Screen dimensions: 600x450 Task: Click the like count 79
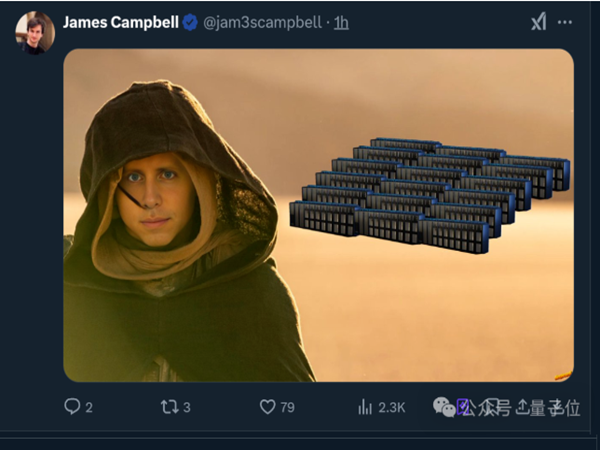(288, 407)
